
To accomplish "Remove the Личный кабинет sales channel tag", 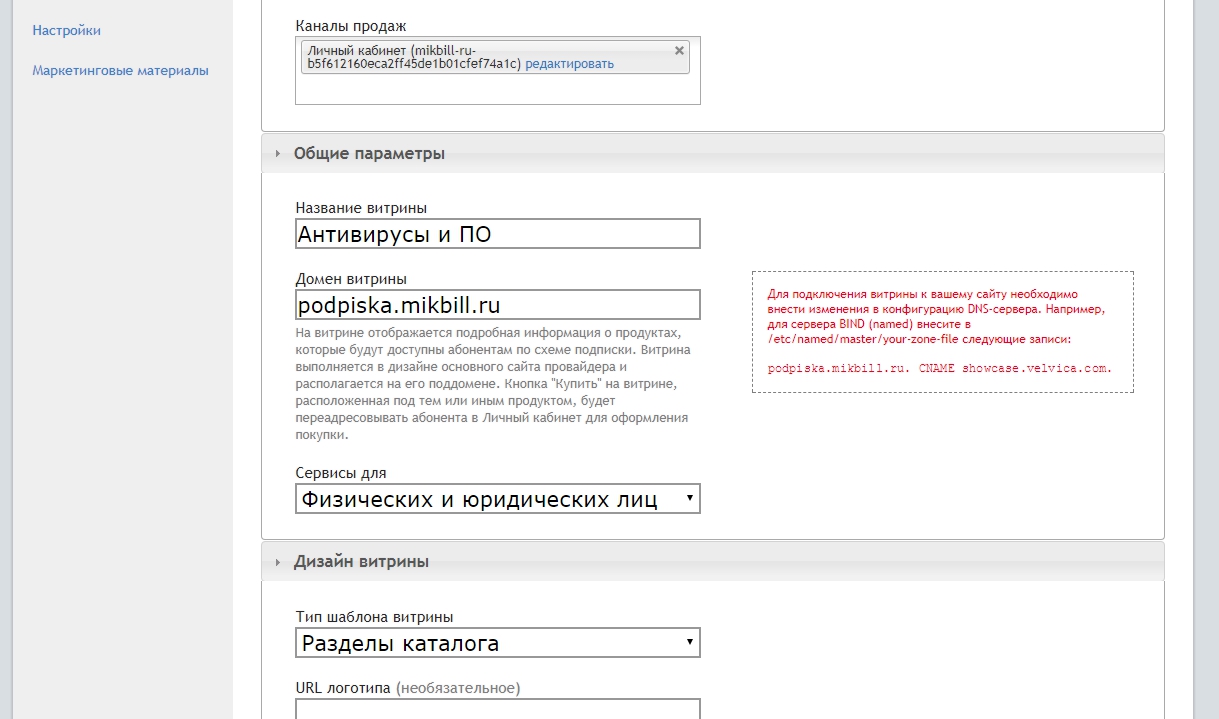I will (679, 50).
